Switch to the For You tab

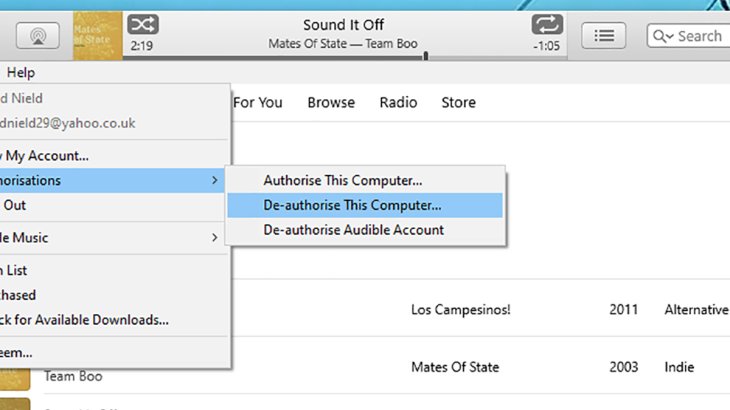click(x=258, y=102)
